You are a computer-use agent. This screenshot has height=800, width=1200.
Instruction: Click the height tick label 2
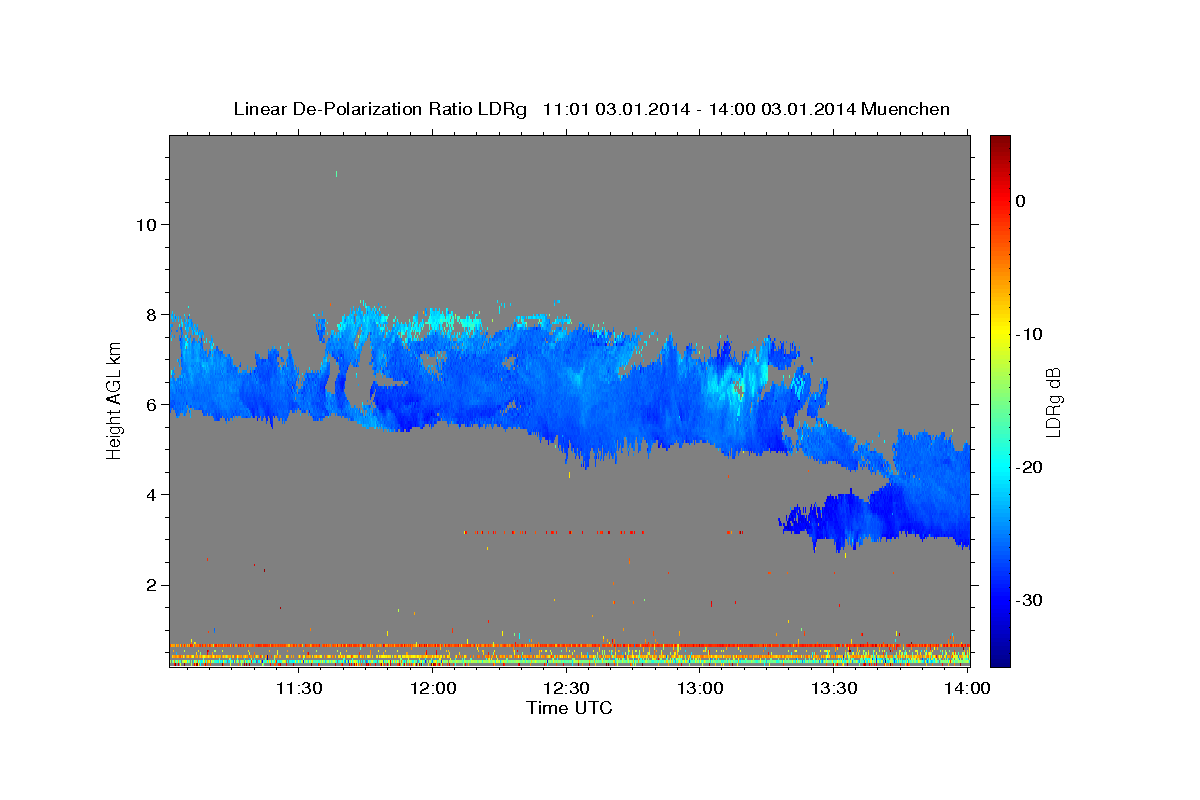(x=152, y=584)
